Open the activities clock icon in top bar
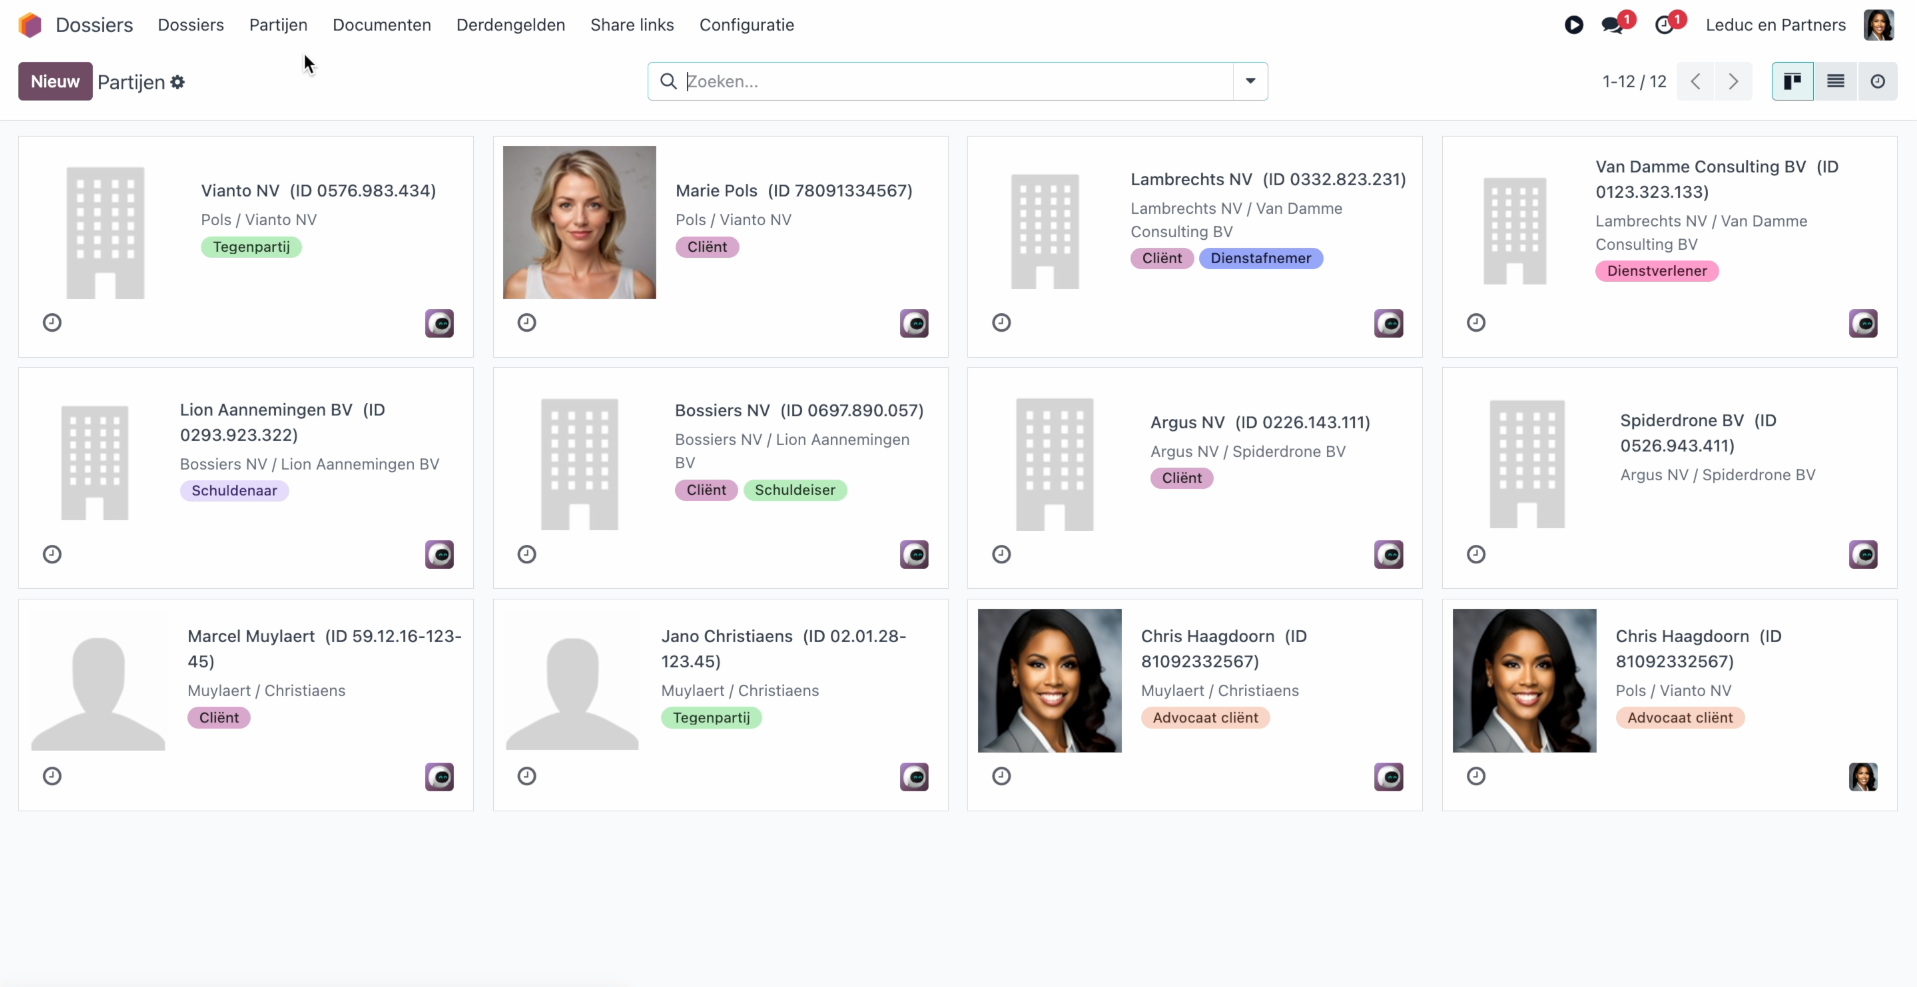The image size is (1917, 987). point(1665,25)
